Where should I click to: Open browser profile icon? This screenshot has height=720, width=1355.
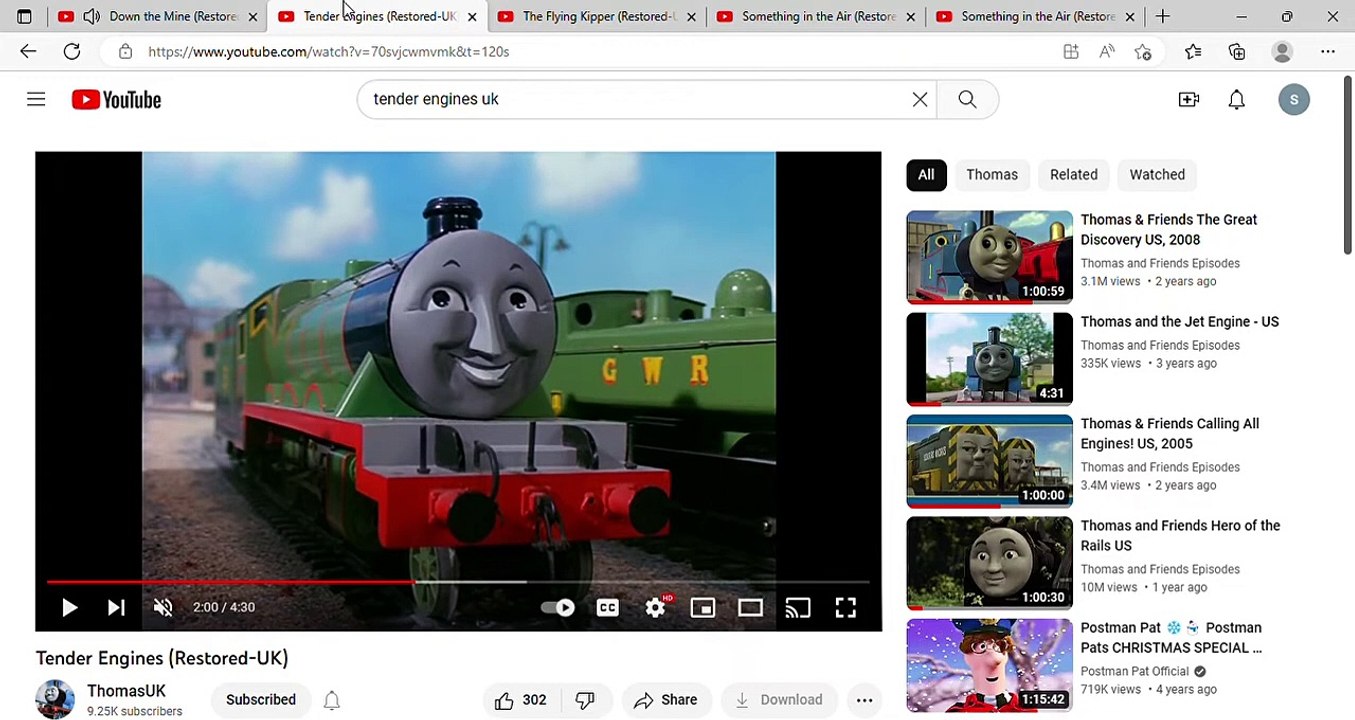(1282, 51)
